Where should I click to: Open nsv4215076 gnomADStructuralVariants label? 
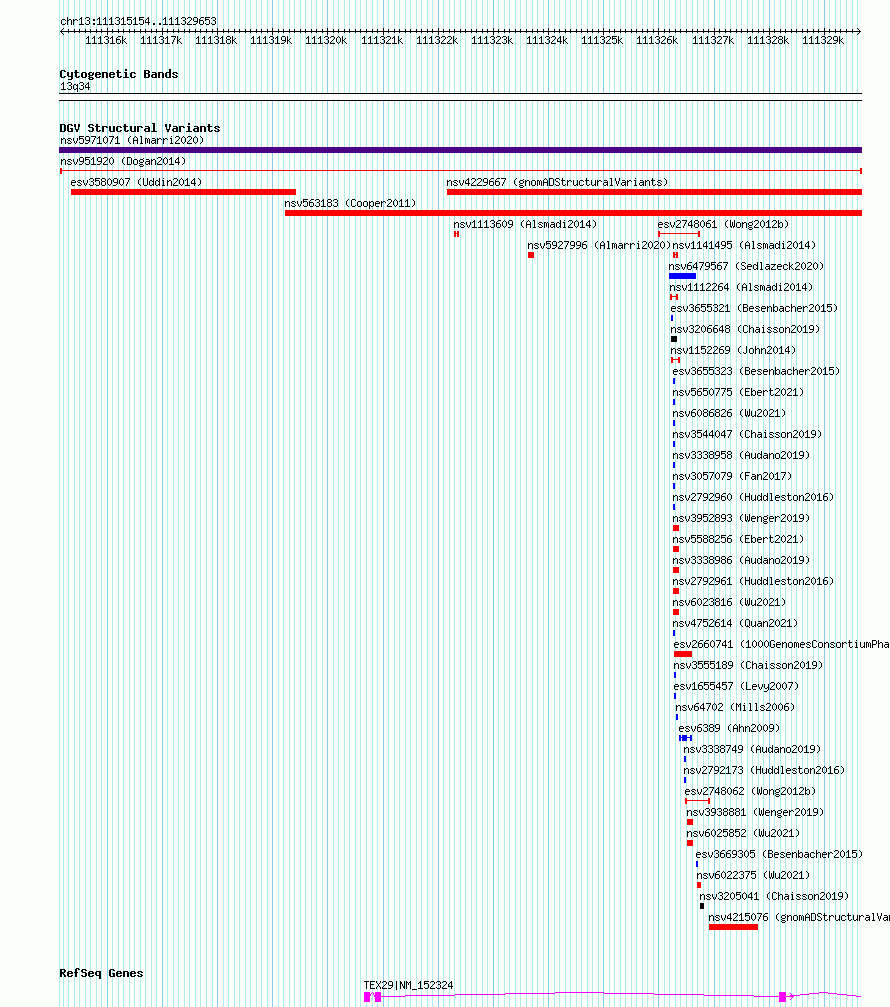click(x=799, y=917)
